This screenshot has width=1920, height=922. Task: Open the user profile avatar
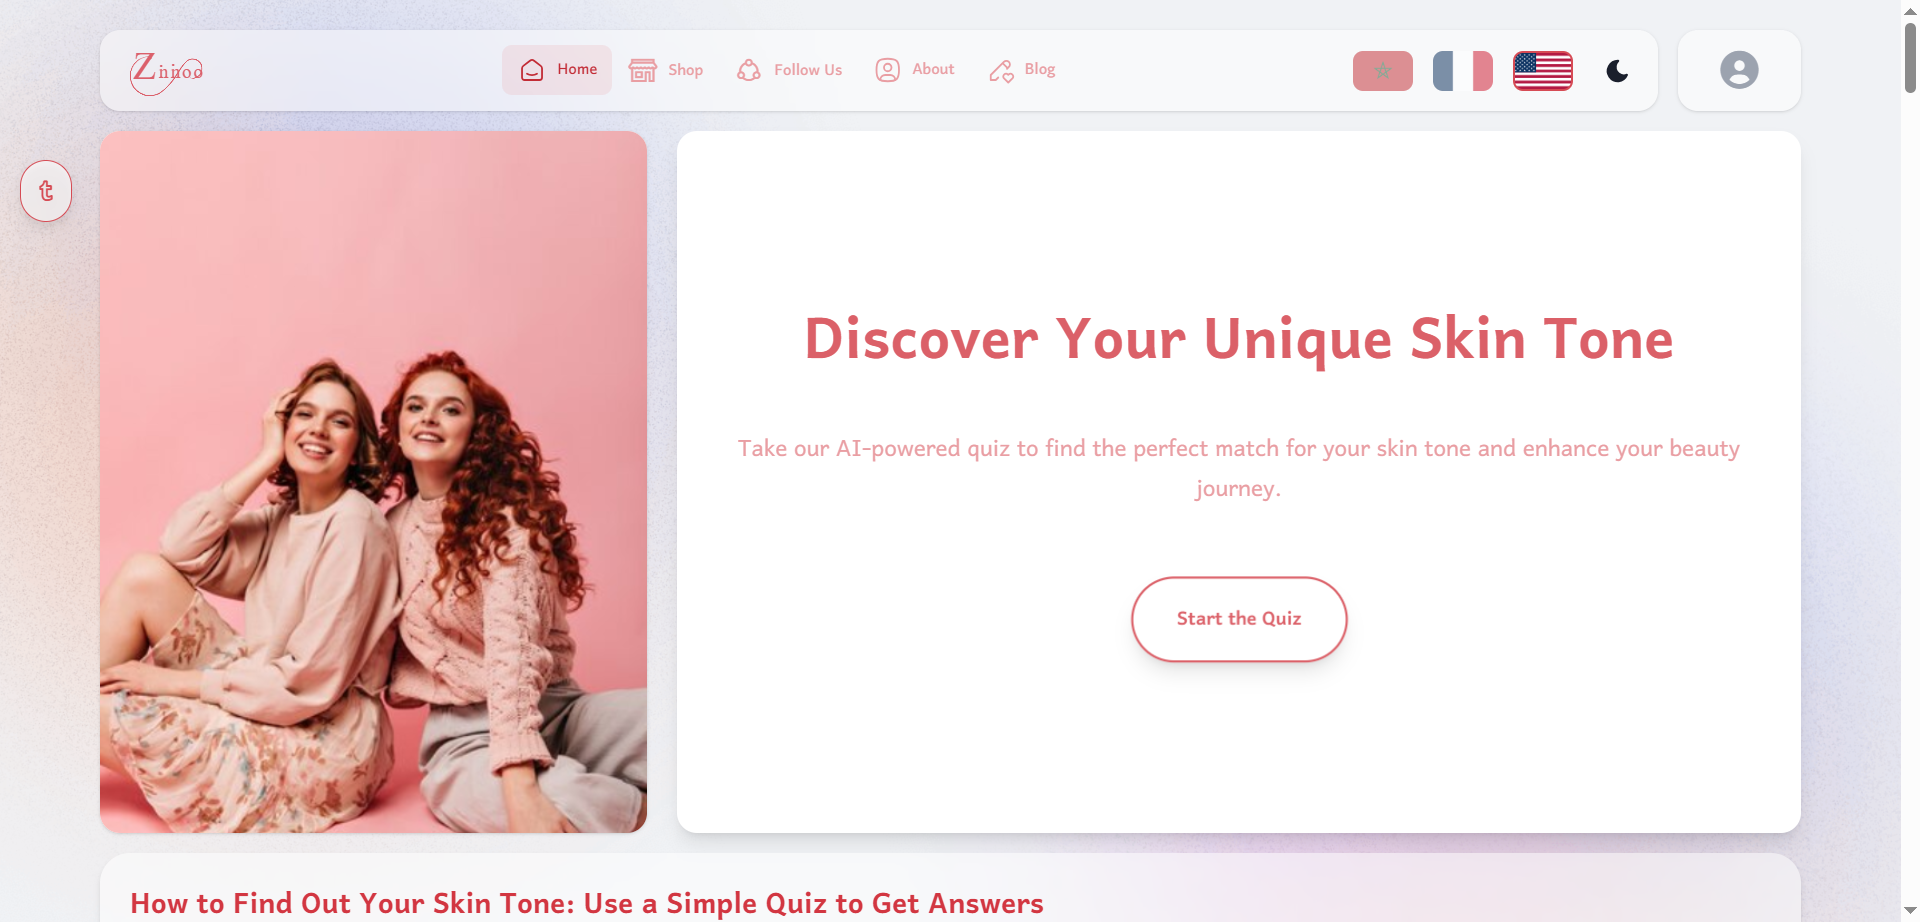(x=1739, y=70)
